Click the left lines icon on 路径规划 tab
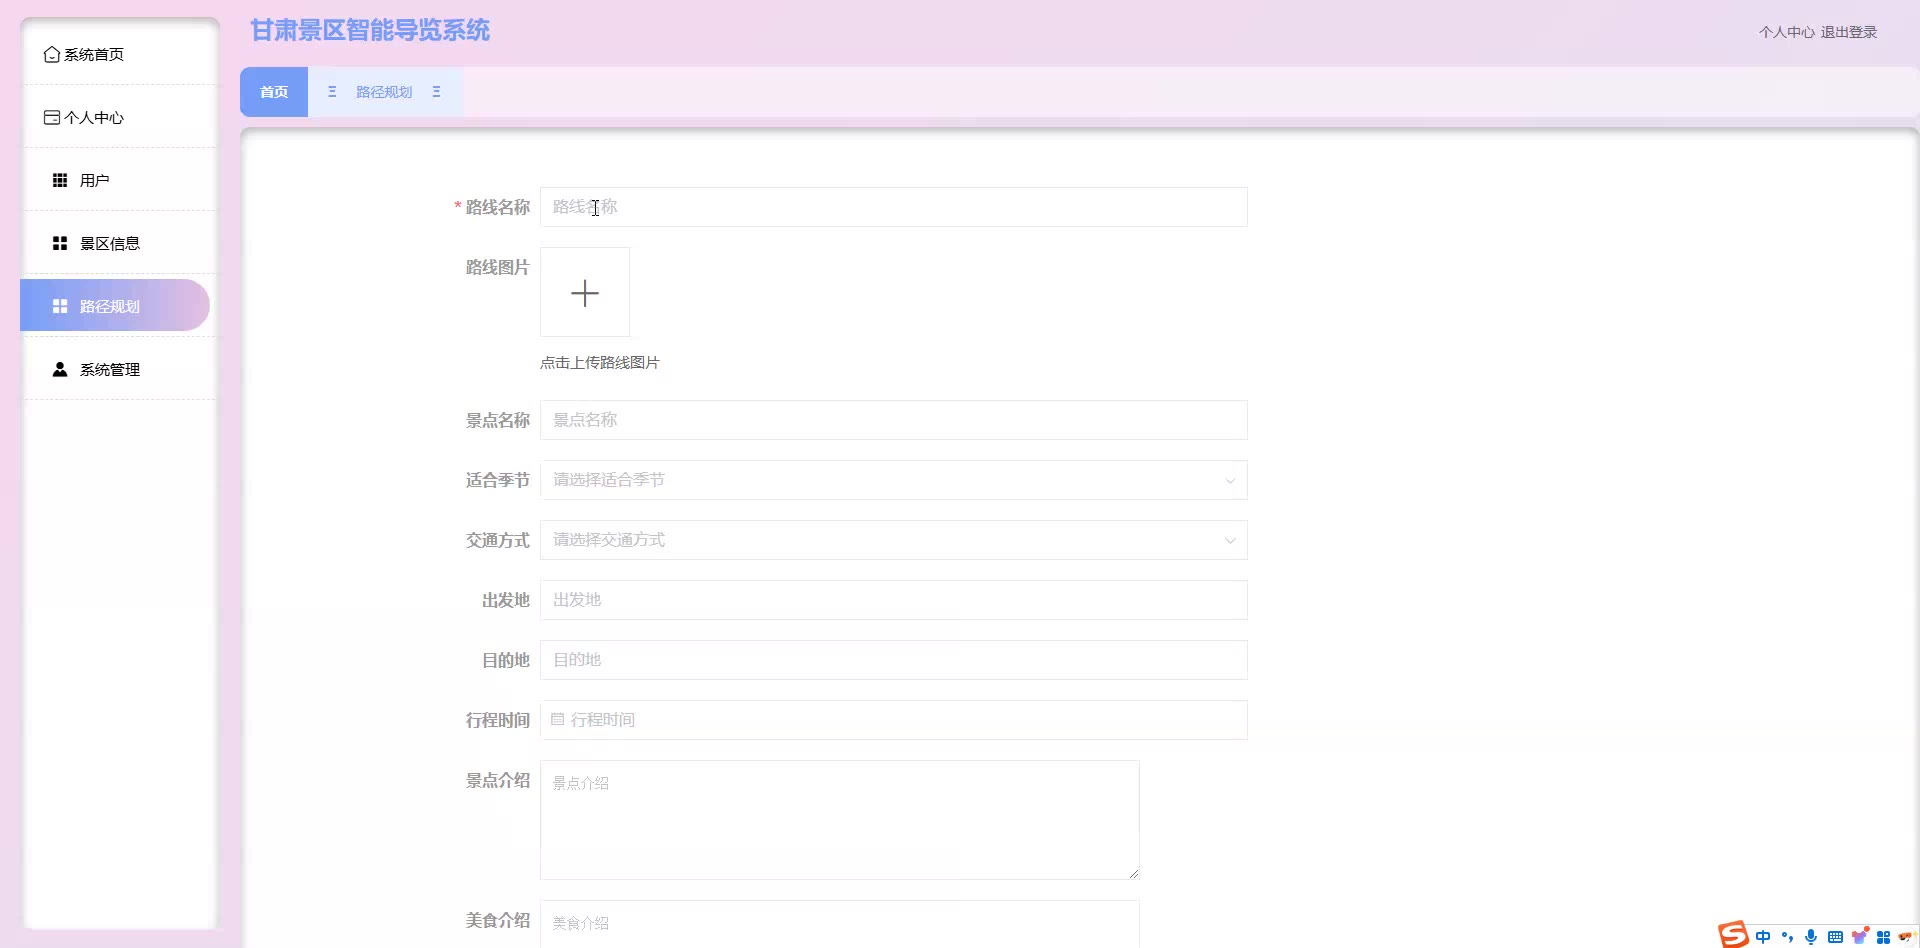The width and height of the screenshot is (1920, 948). (332, 92)
